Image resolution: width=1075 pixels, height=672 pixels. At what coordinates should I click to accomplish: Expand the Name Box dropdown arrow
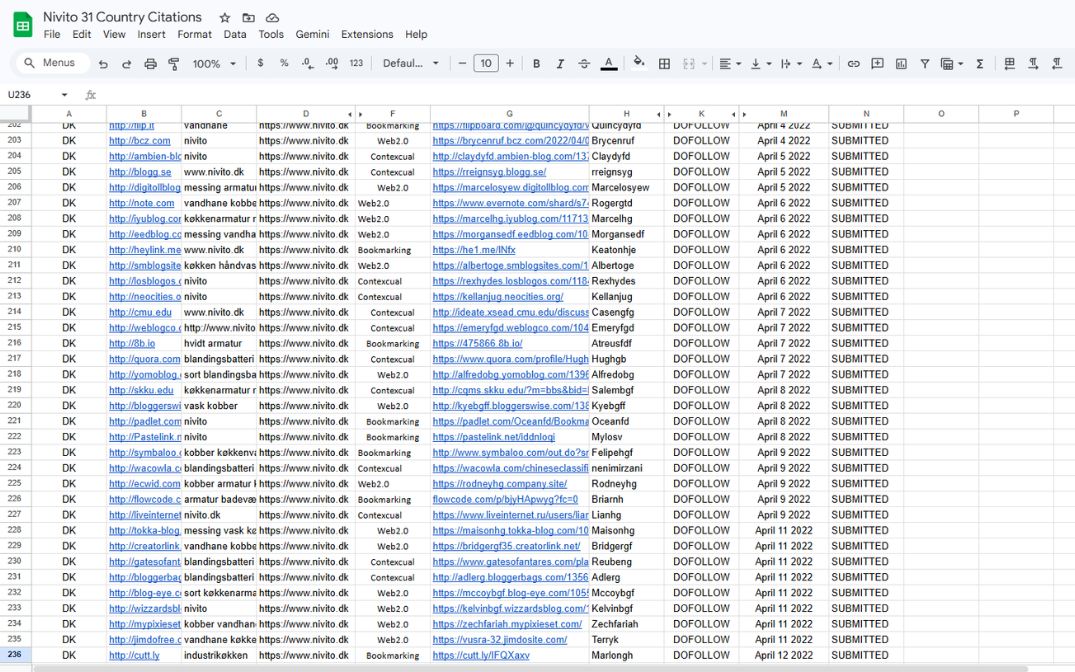click(x=65, y=95)
